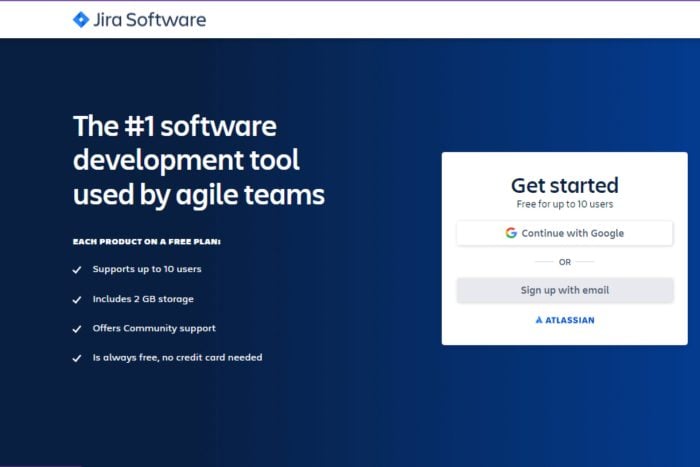Click the #1 software development tool headline

(x=199, y=160)
